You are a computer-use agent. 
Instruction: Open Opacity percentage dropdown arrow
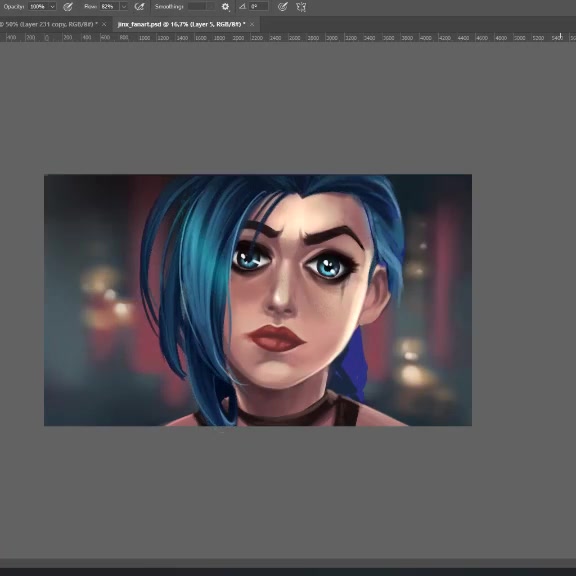pos(53,7)
